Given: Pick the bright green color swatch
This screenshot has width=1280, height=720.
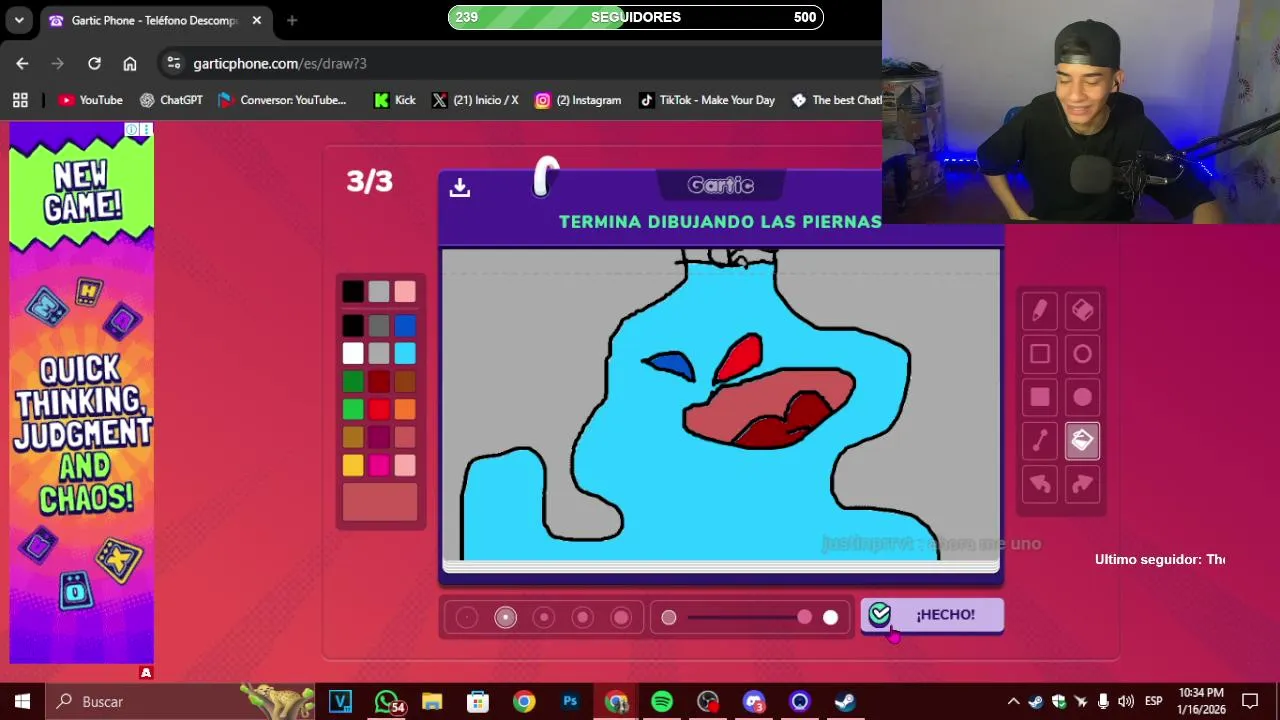Looking at the screenshot, I should tap(353, 409).
